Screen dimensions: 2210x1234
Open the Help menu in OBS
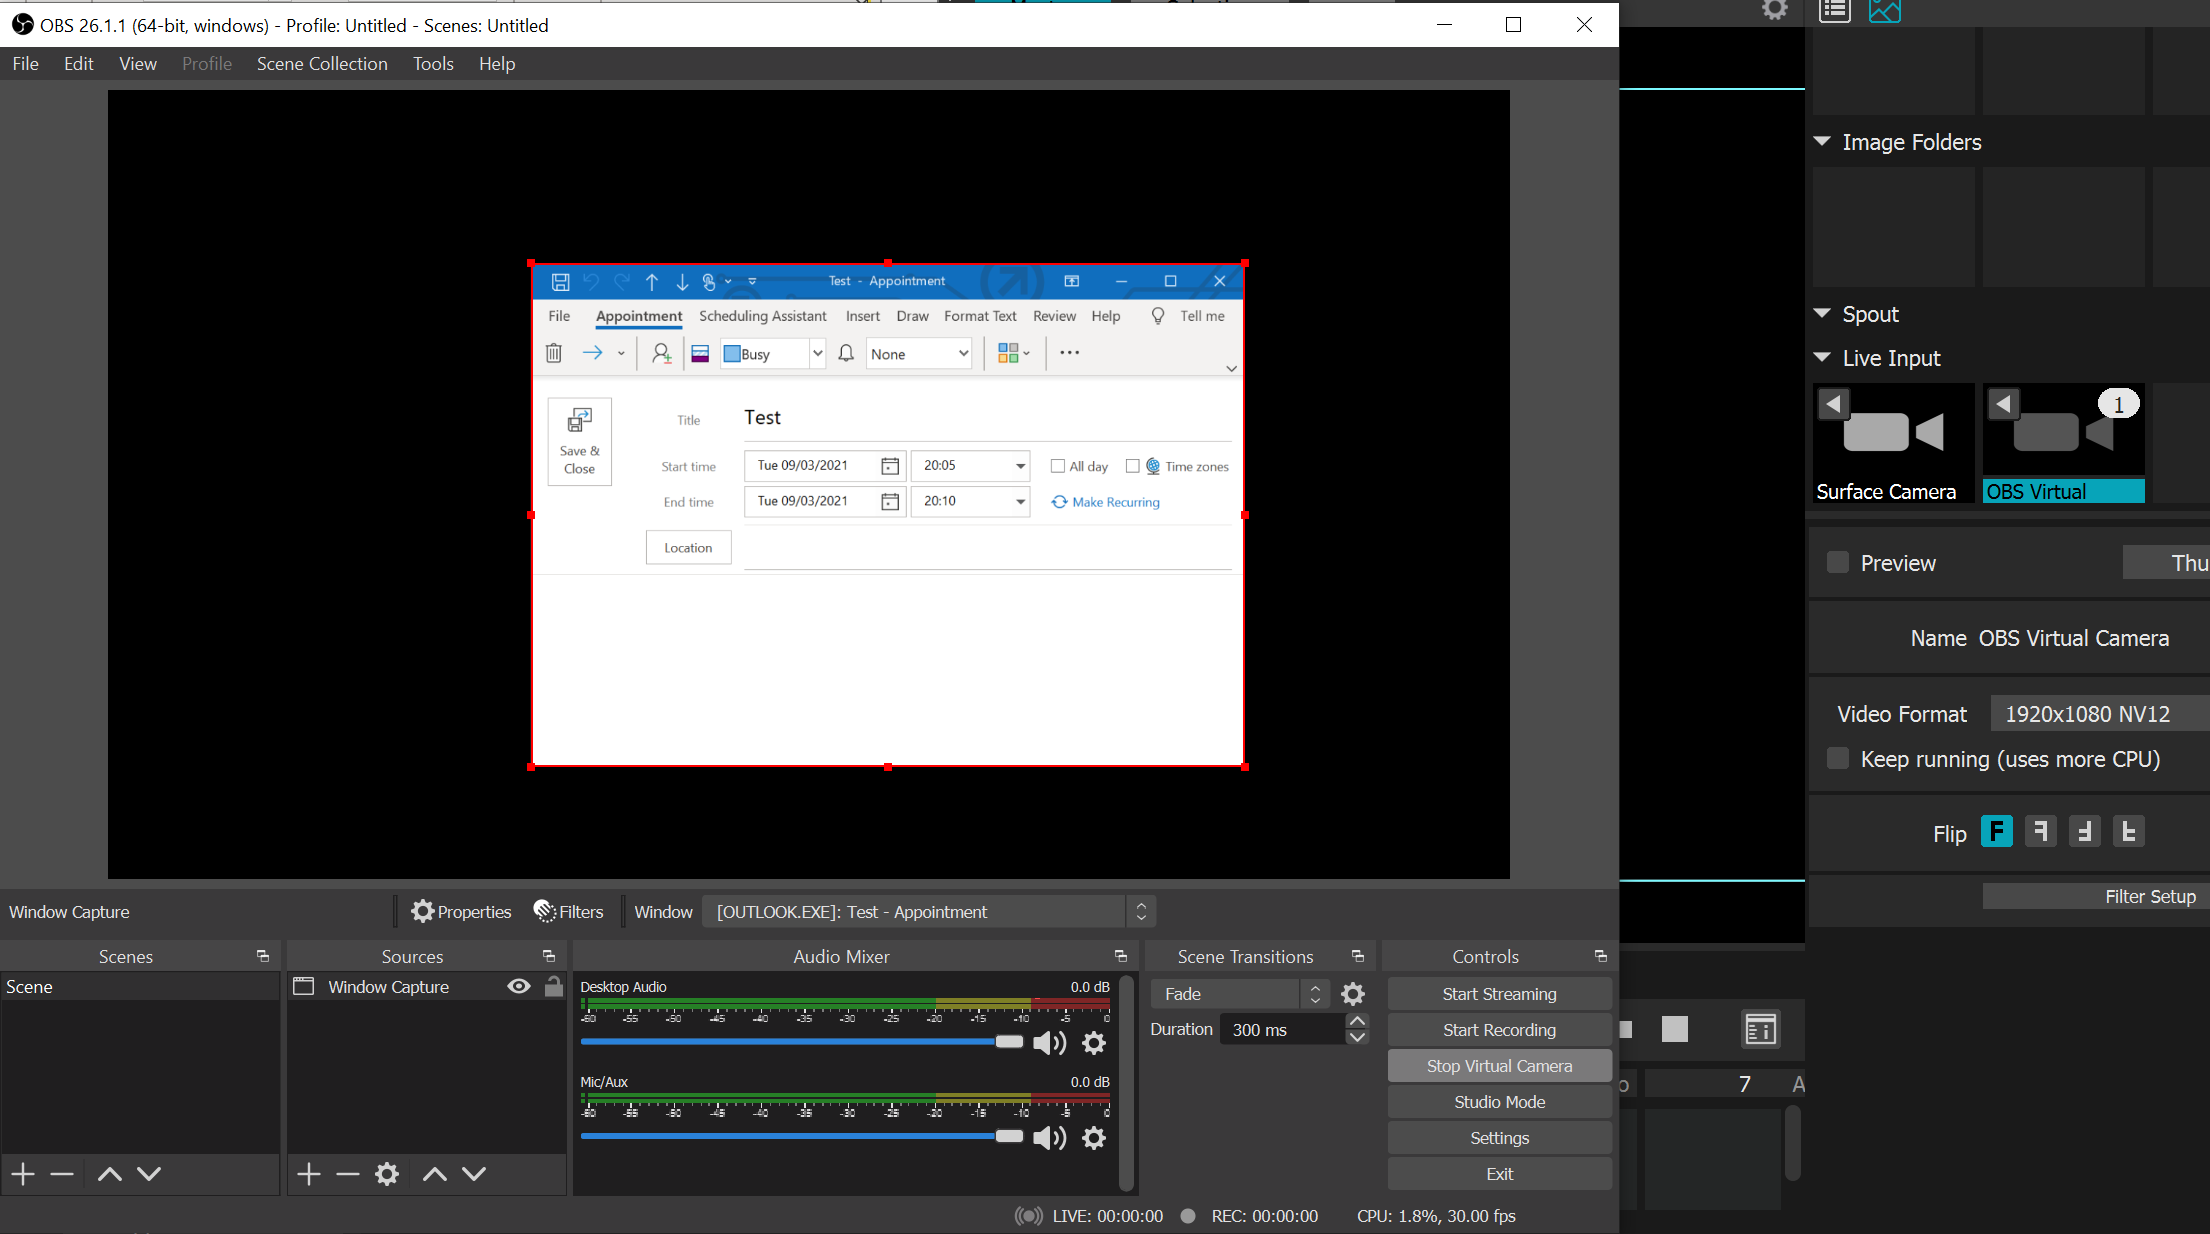click(x=497, y=63)
